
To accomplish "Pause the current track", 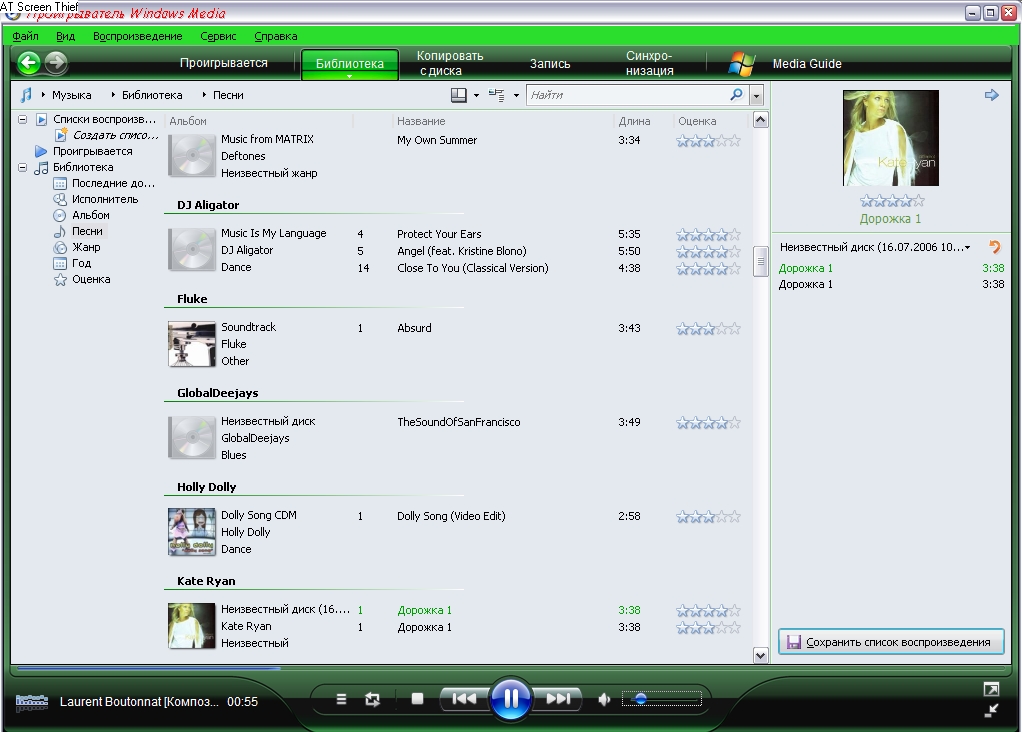I will coord(510,699).
